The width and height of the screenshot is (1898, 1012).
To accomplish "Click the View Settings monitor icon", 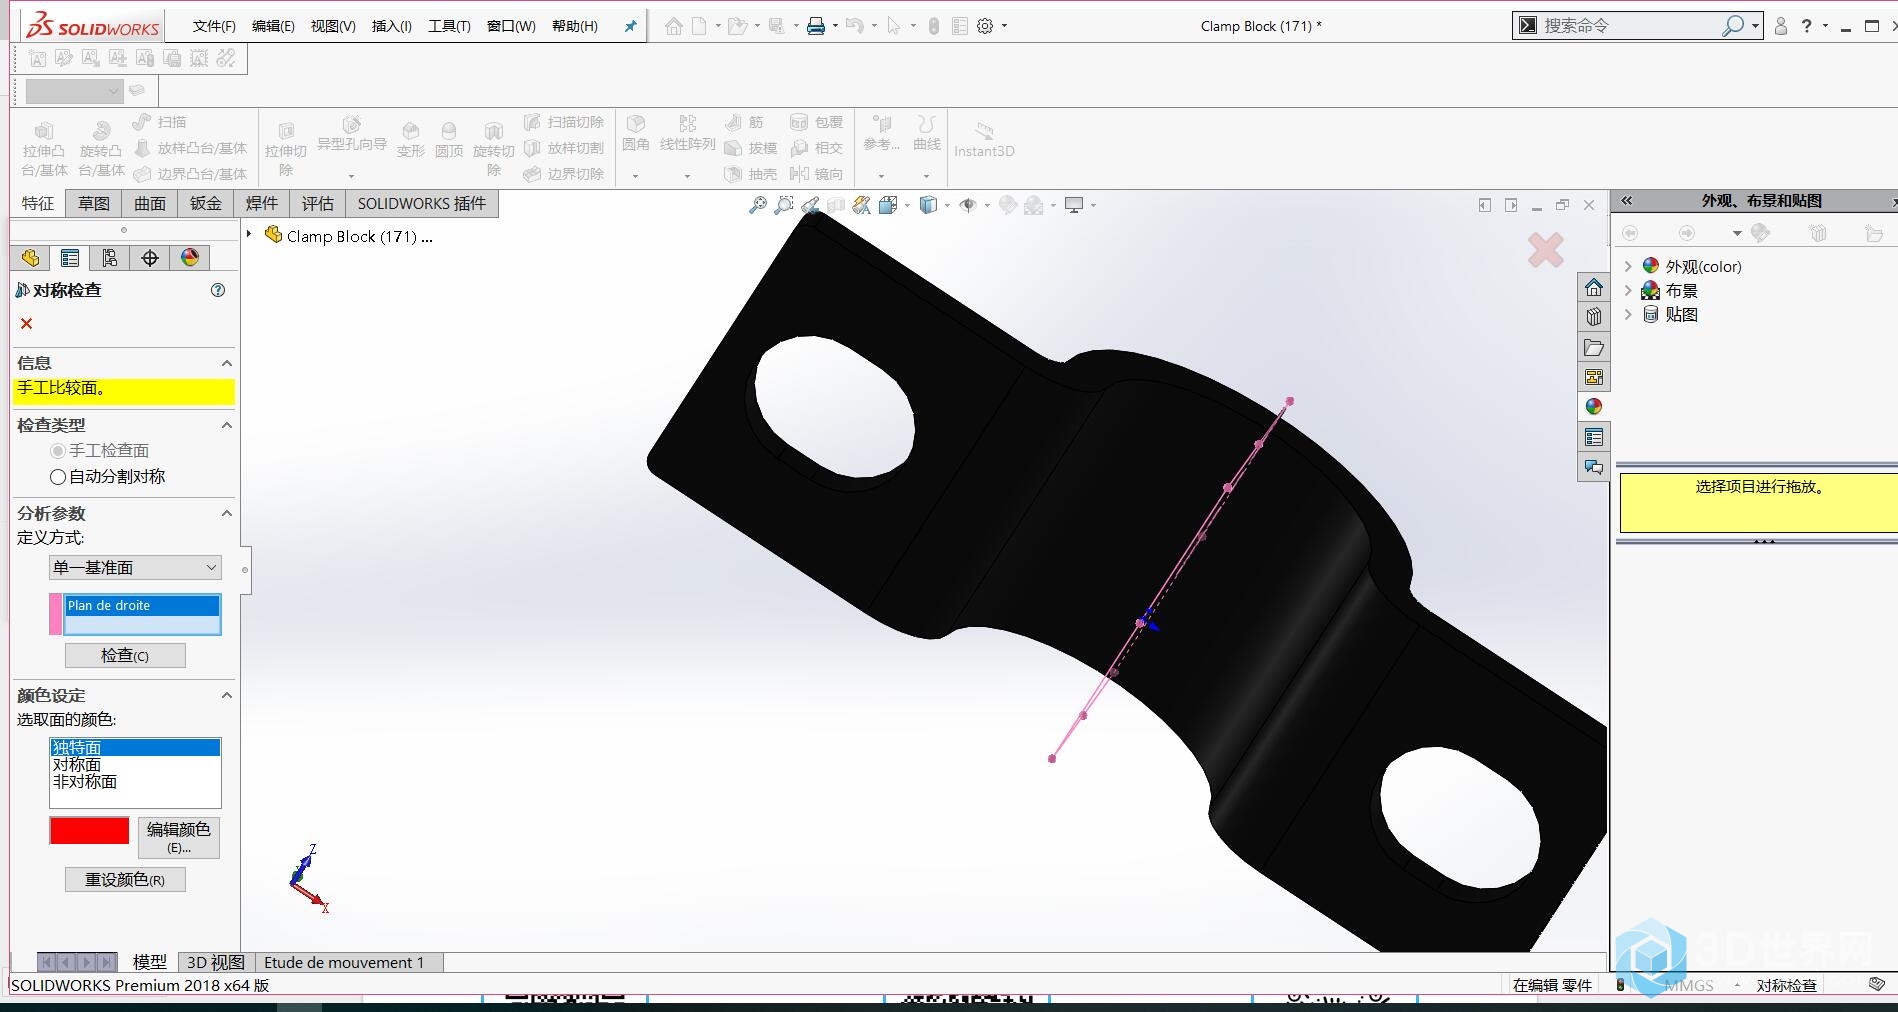I will (x=1074, y=205).
